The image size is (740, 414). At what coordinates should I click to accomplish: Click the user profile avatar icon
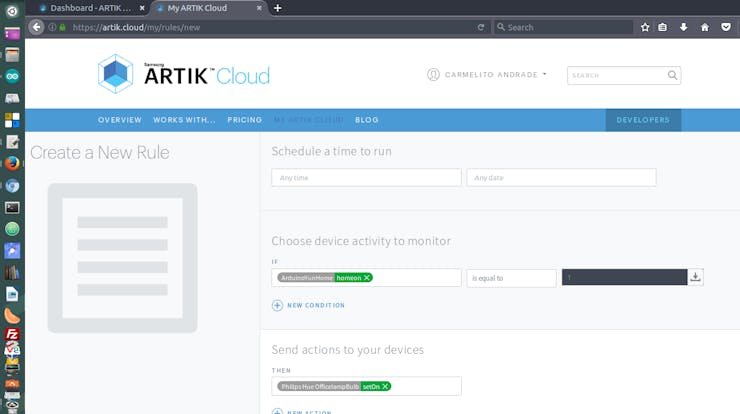click(x=433, y=75)
